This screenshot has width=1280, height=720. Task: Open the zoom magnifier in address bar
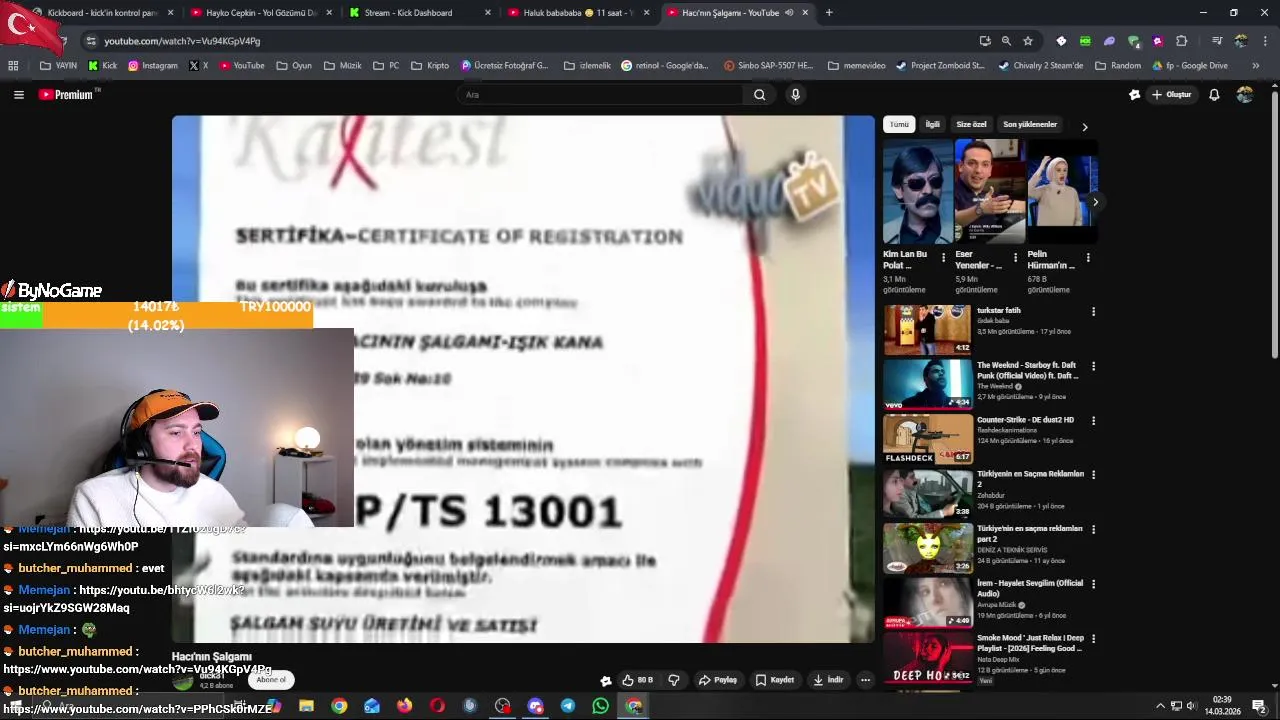tap(1006, 41)
